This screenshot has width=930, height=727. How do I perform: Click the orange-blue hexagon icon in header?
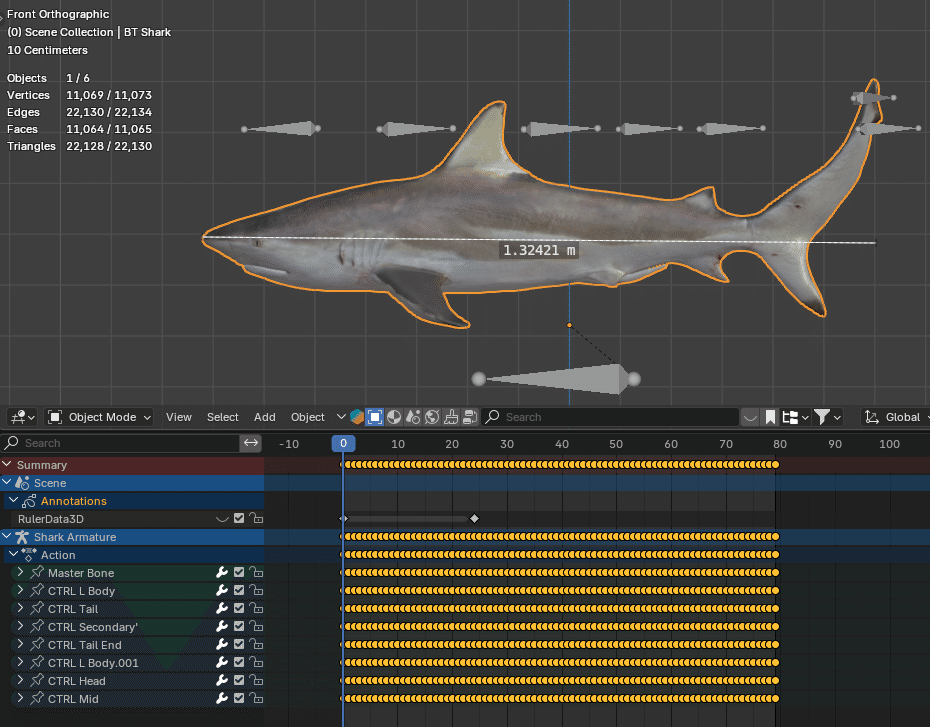[x=356, y=417]
